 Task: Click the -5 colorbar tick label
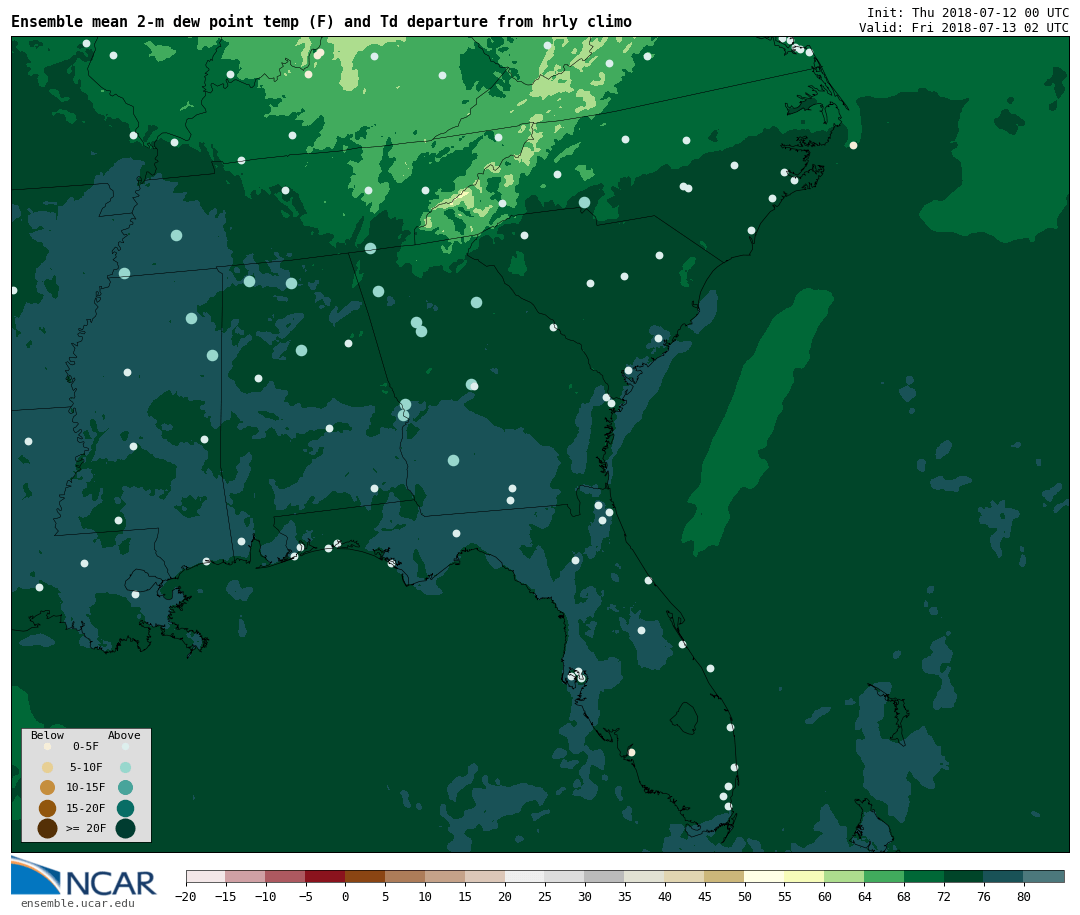(305, 896)
